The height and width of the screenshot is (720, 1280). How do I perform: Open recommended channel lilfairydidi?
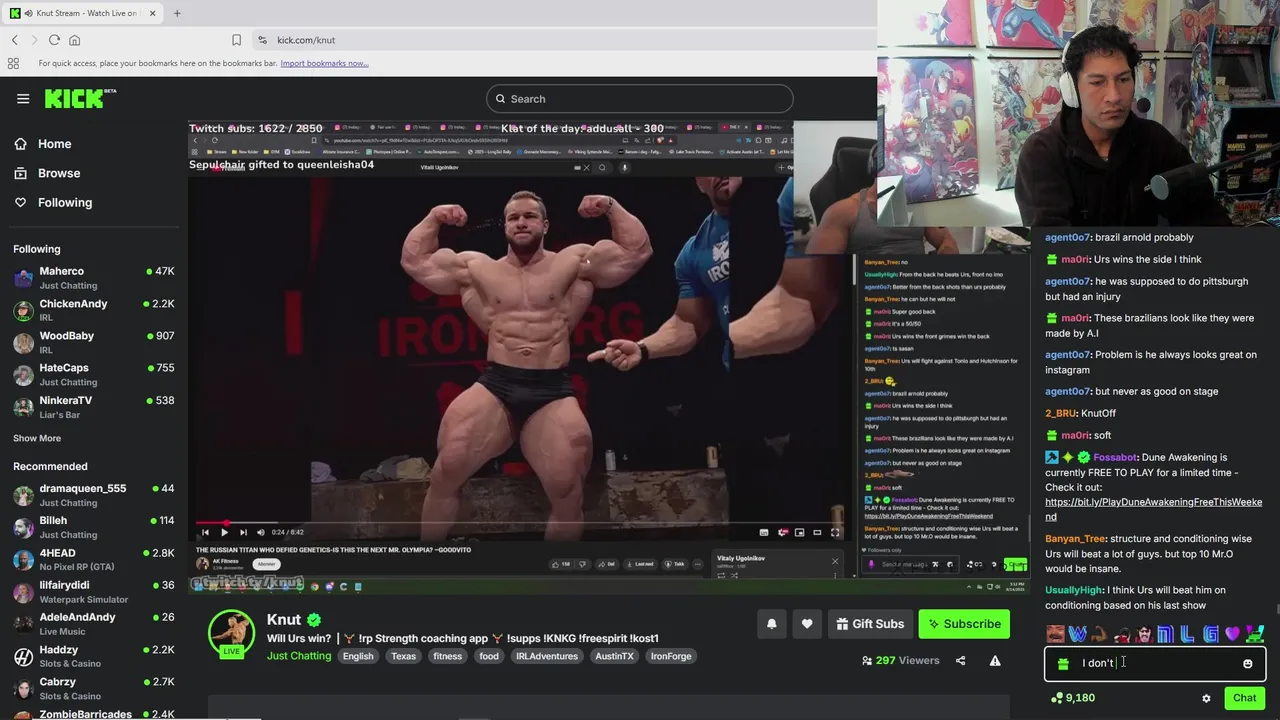coord(94,591)
